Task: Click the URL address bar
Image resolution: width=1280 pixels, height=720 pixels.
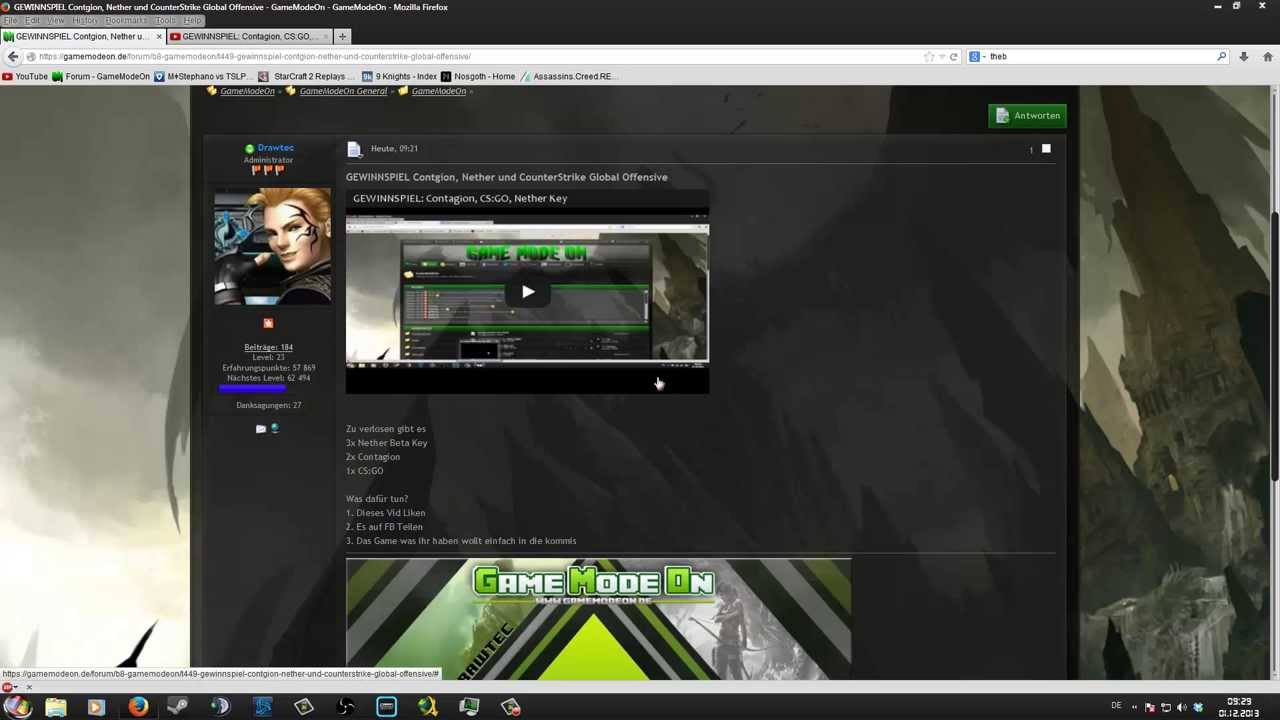Action: coord(480,57)
